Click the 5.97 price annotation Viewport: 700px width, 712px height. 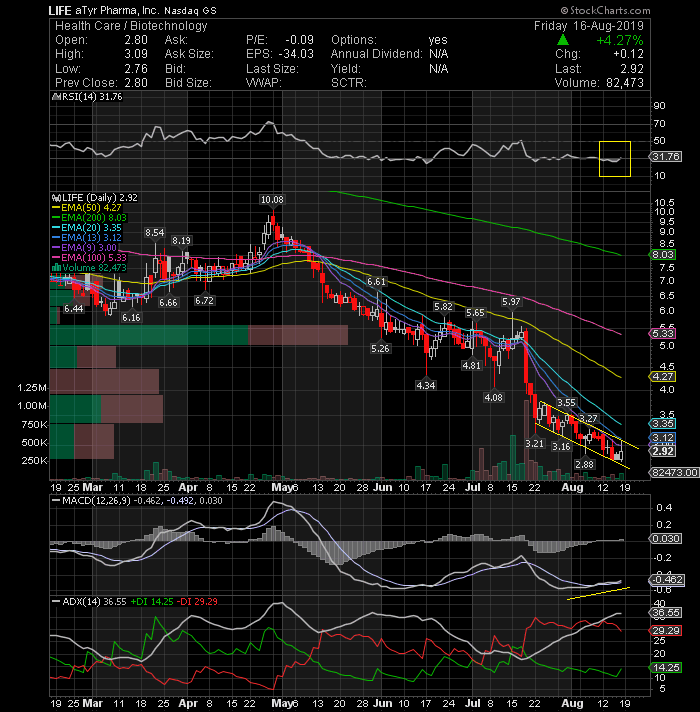click(x=511, y=302)
